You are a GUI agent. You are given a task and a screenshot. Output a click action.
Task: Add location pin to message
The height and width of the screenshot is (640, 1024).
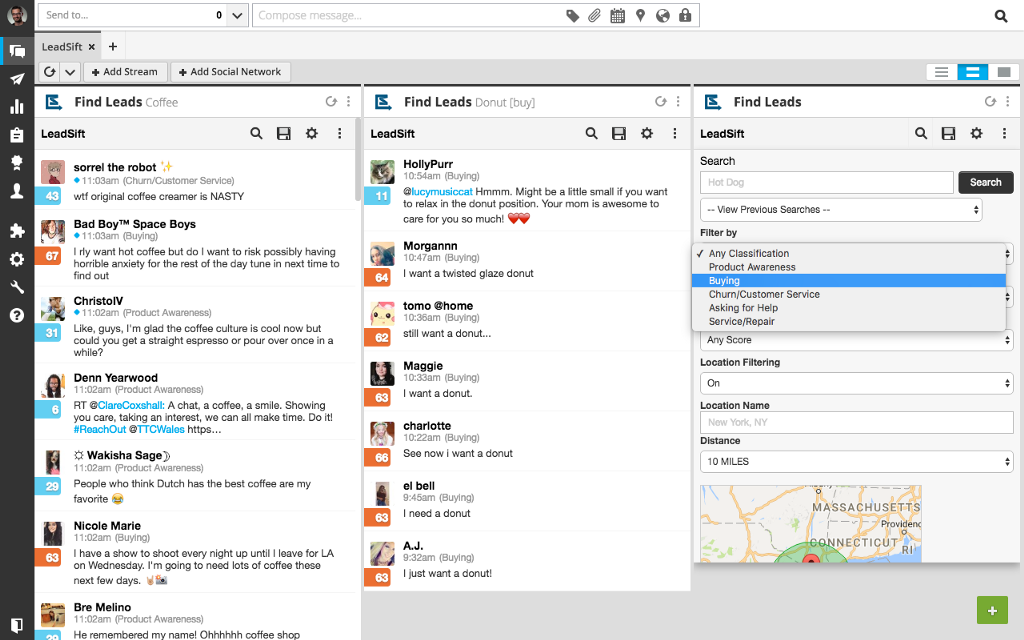point(641,16)
